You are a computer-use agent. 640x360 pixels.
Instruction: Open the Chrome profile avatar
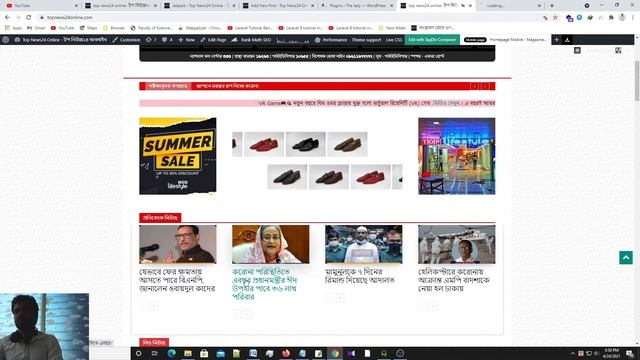click(x=622, y=18)
